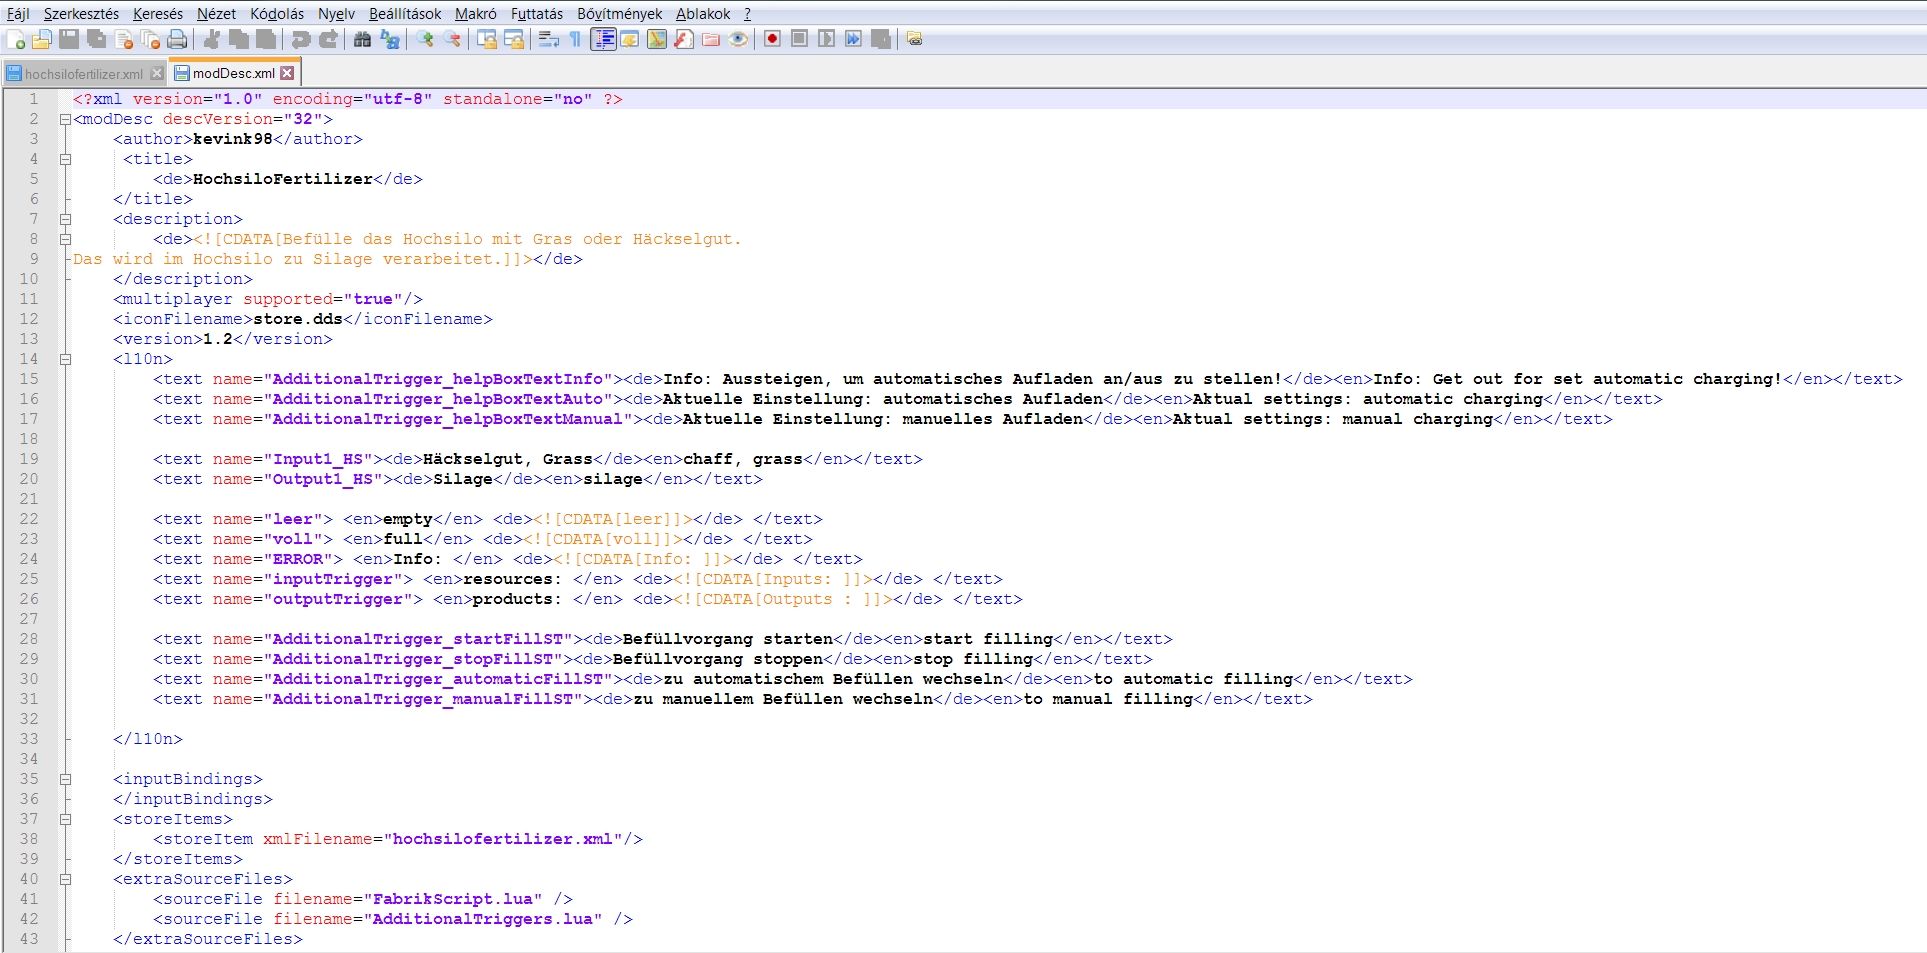Screen dimensions: 1927x953
Task: Save the current file using the floppy icon
Action: click(69, 39)
